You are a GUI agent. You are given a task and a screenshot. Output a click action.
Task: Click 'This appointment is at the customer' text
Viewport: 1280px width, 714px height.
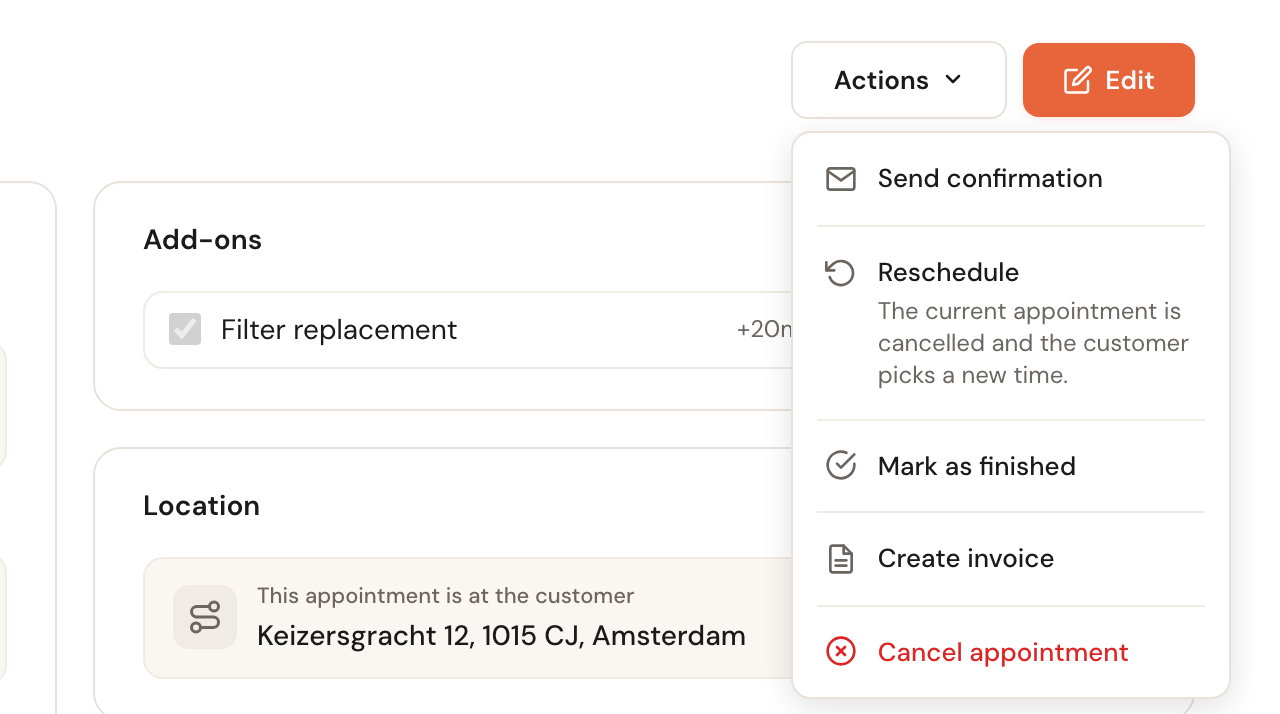445,596
